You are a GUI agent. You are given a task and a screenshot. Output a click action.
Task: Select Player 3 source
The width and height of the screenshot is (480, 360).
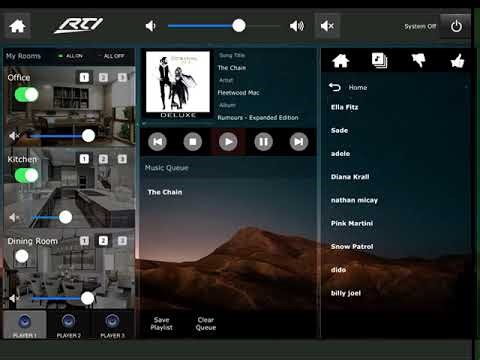(113, 325)
